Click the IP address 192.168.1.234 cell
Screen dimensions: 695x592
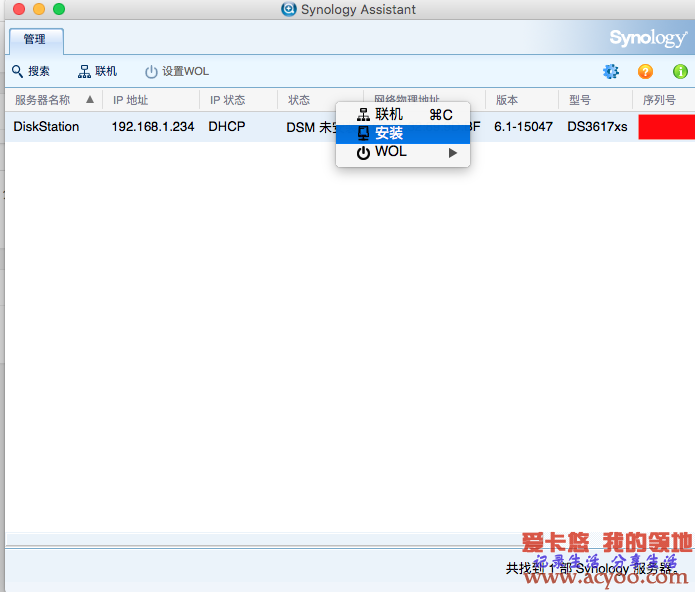[153, 127]
